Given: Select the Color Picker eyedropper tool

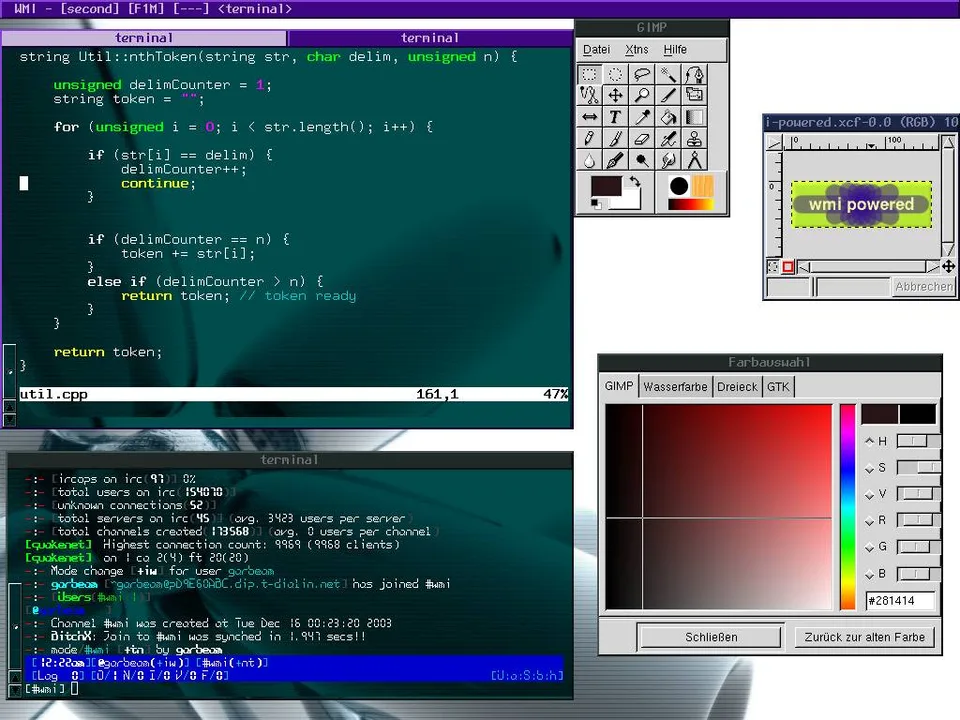Looking at the screenshot, I should tap(642, 117).
